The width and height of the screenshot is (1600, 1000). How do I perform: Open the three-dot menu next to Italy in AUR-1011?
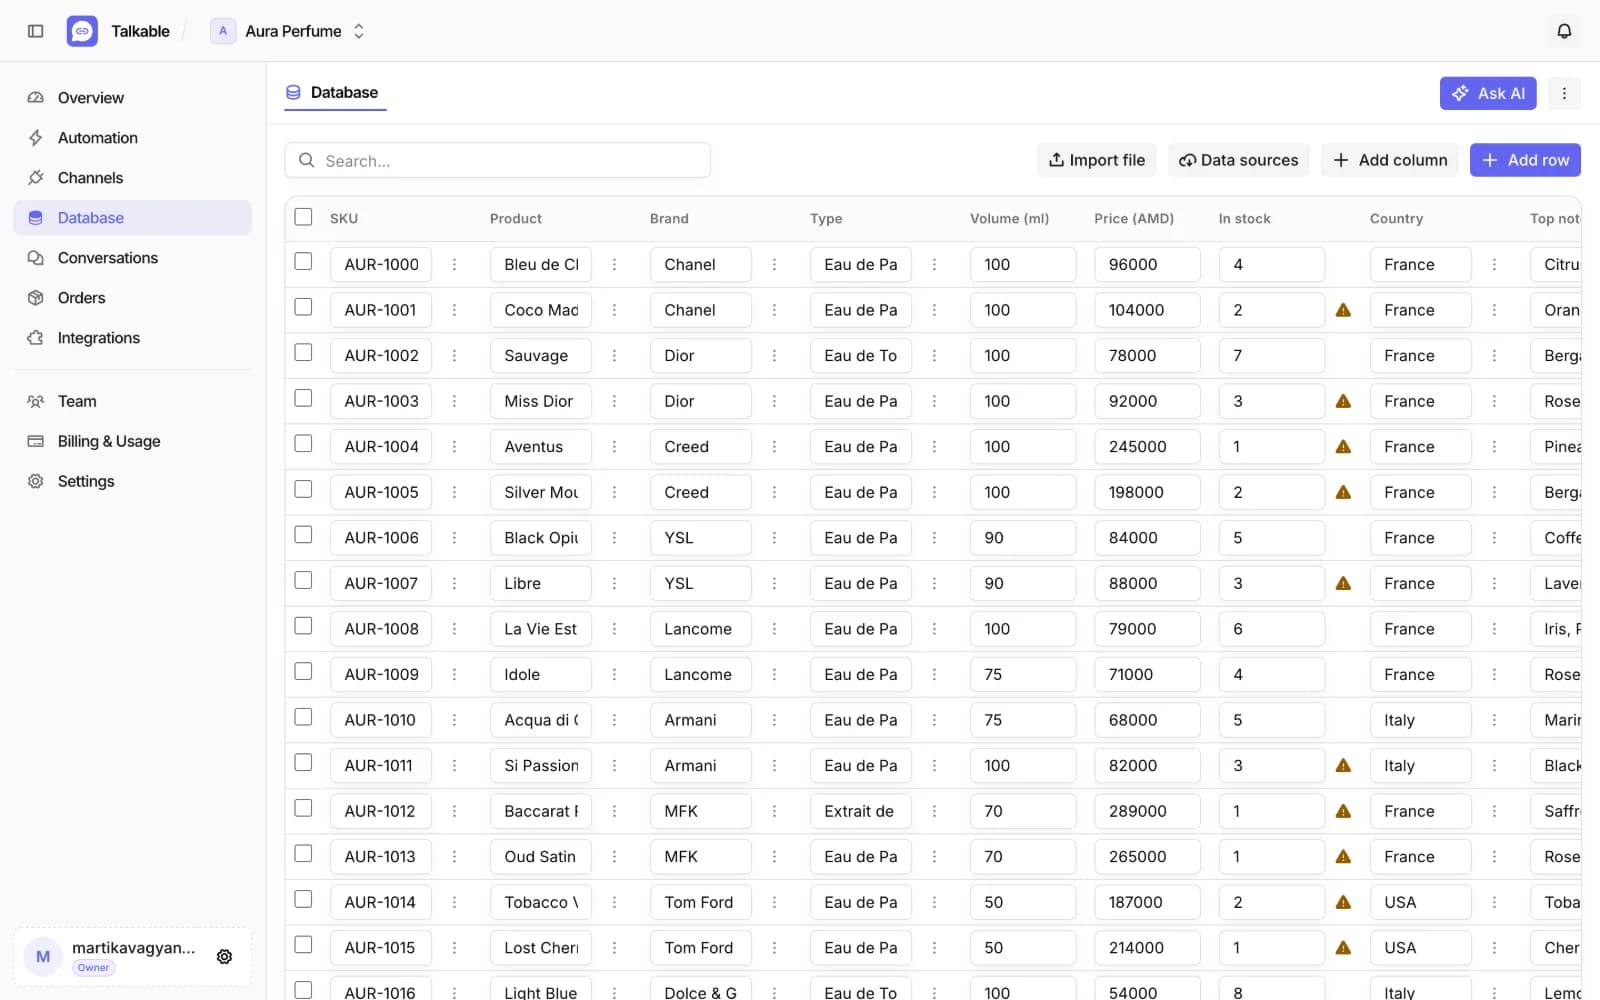click(x=1494, y=765)
